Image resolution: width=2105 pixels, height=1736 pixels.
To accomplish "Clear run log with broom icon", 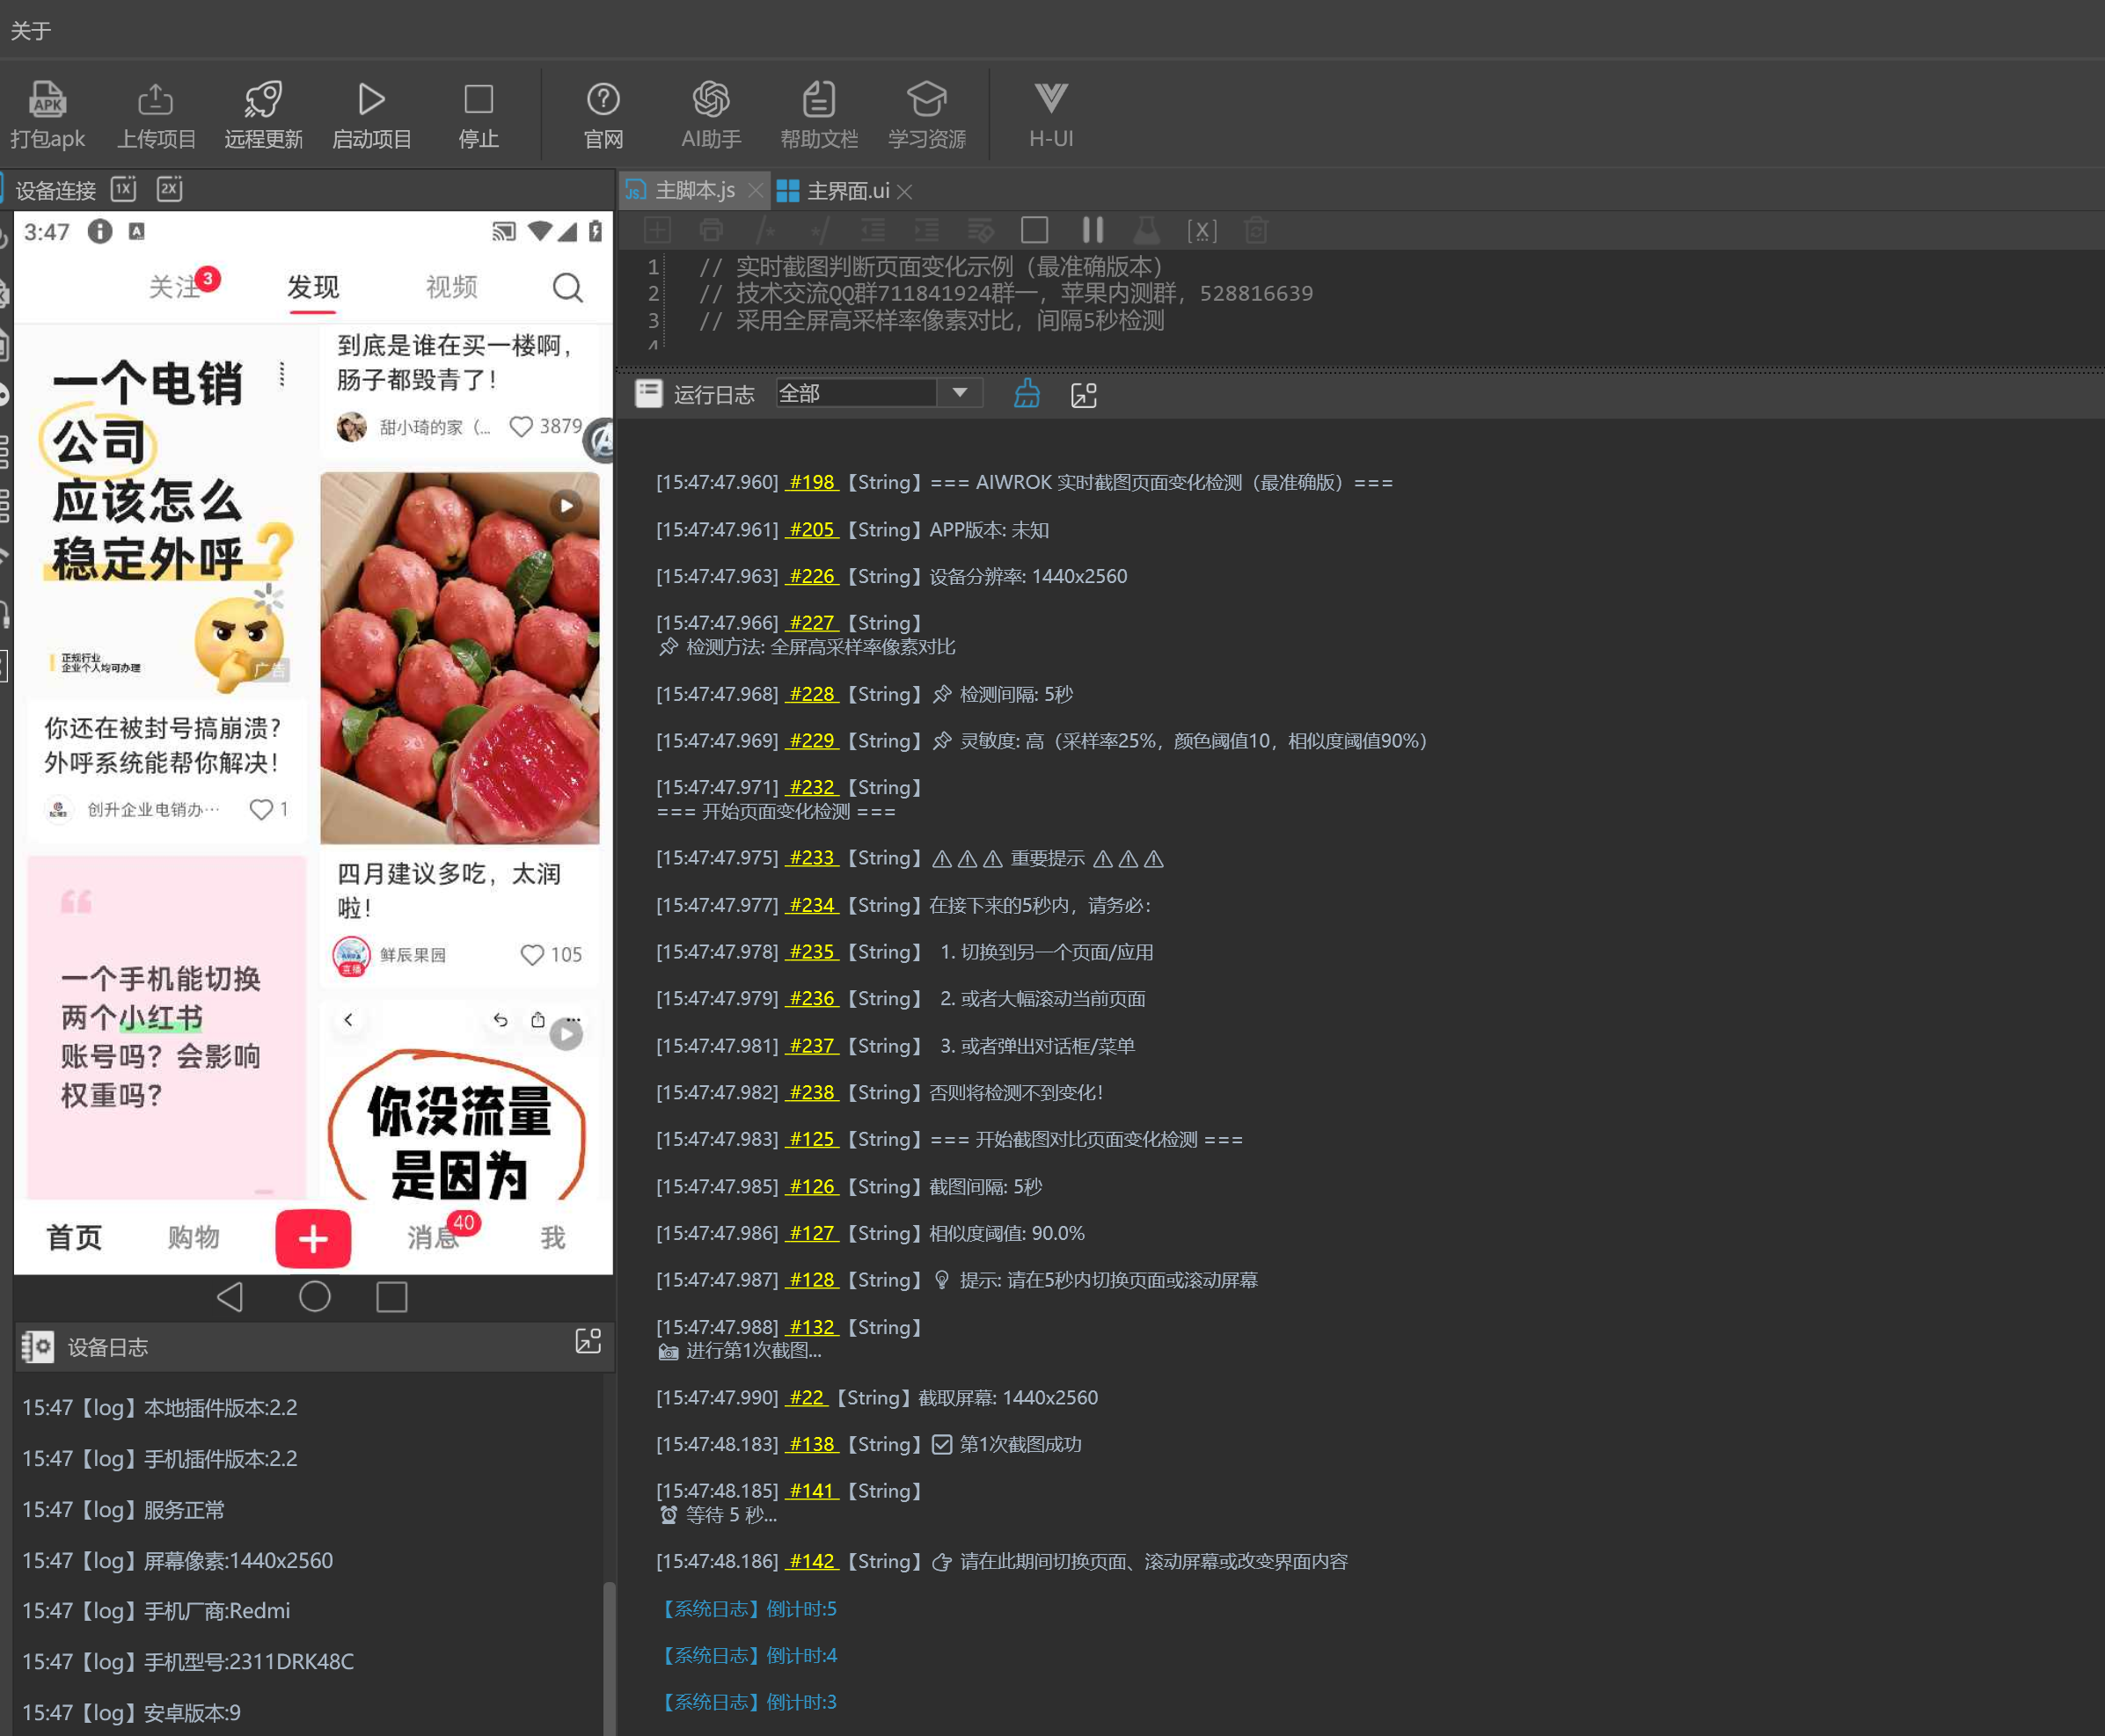I will pos(1027,394).
